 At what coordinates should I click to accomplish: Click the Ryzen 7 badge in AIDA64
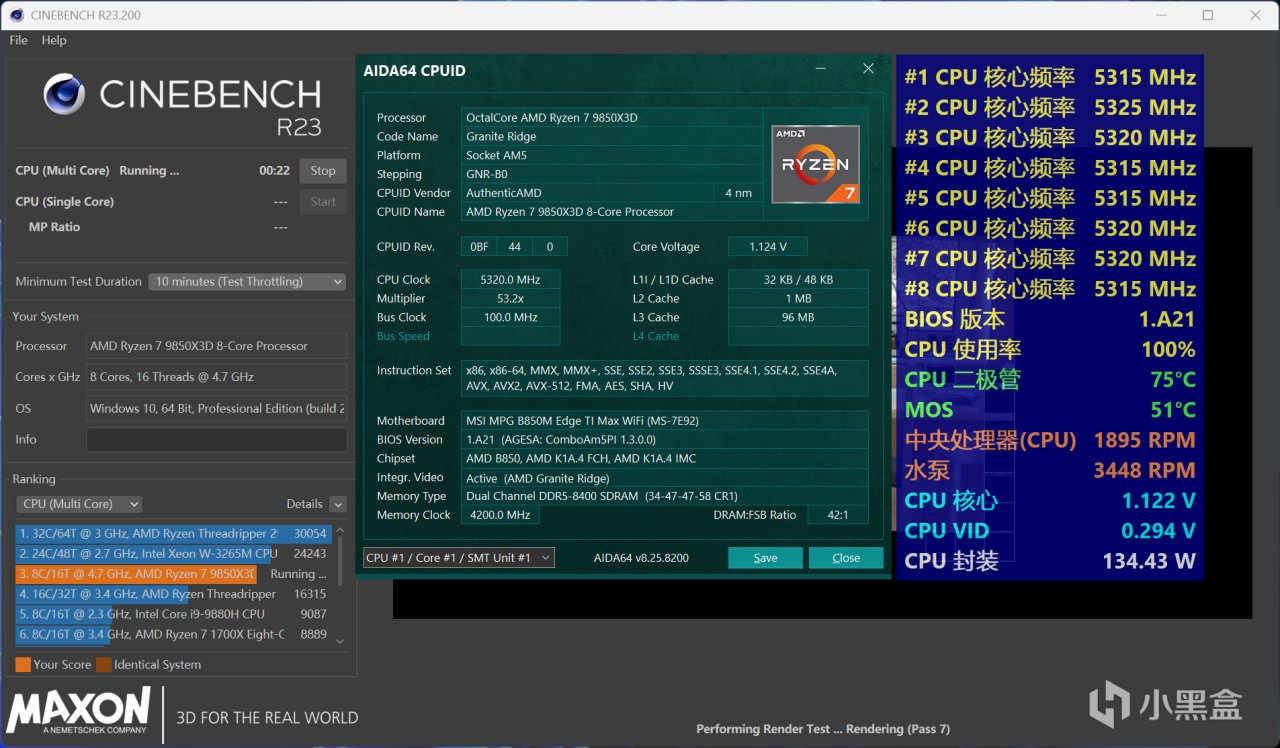tap(815, 164)
